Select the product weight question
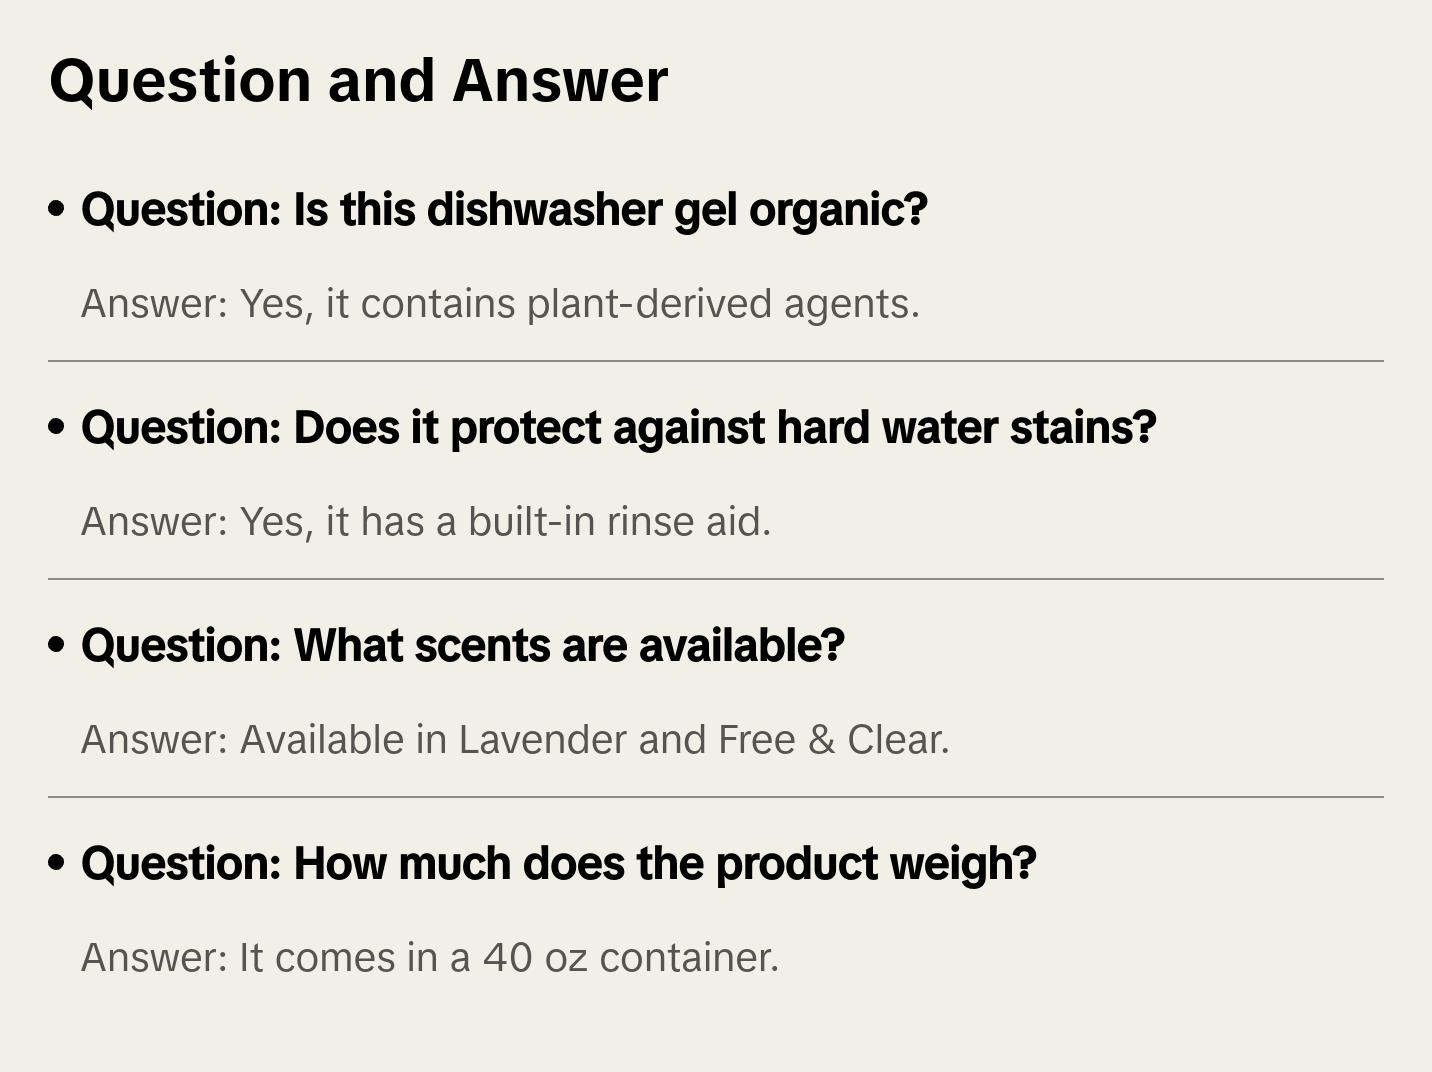The image size is (1432, 1072). [x=558, y=864]
